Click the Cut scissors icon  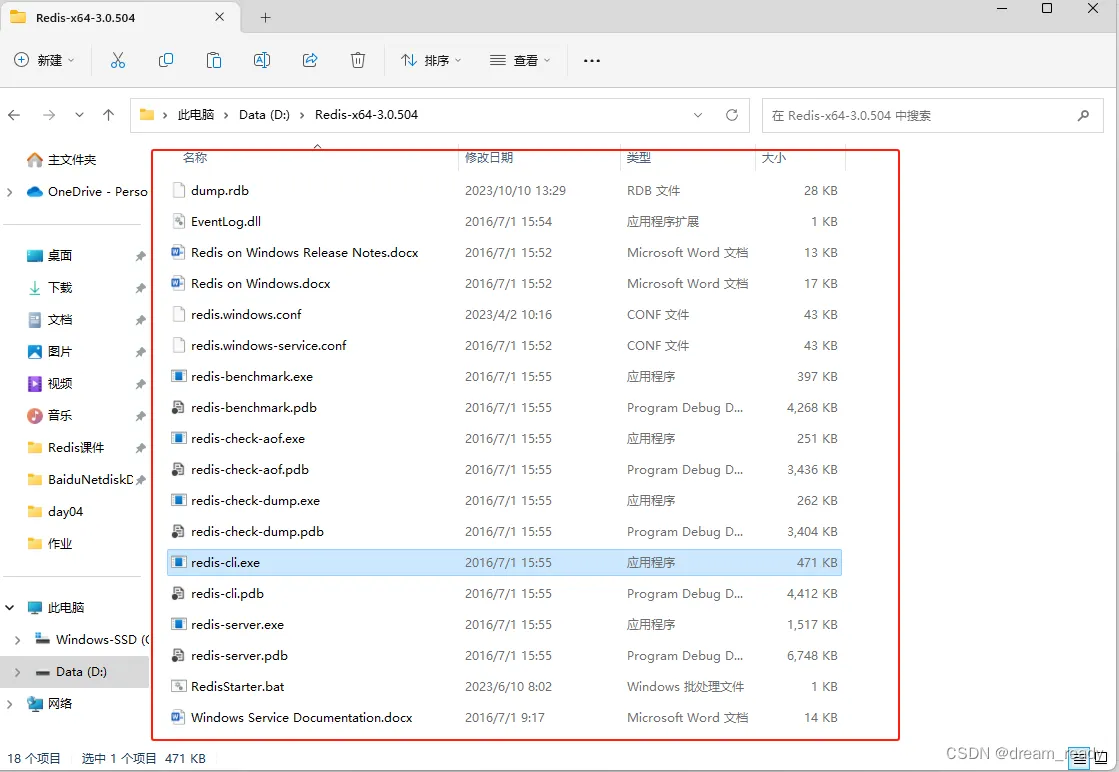tap(118, 61)
